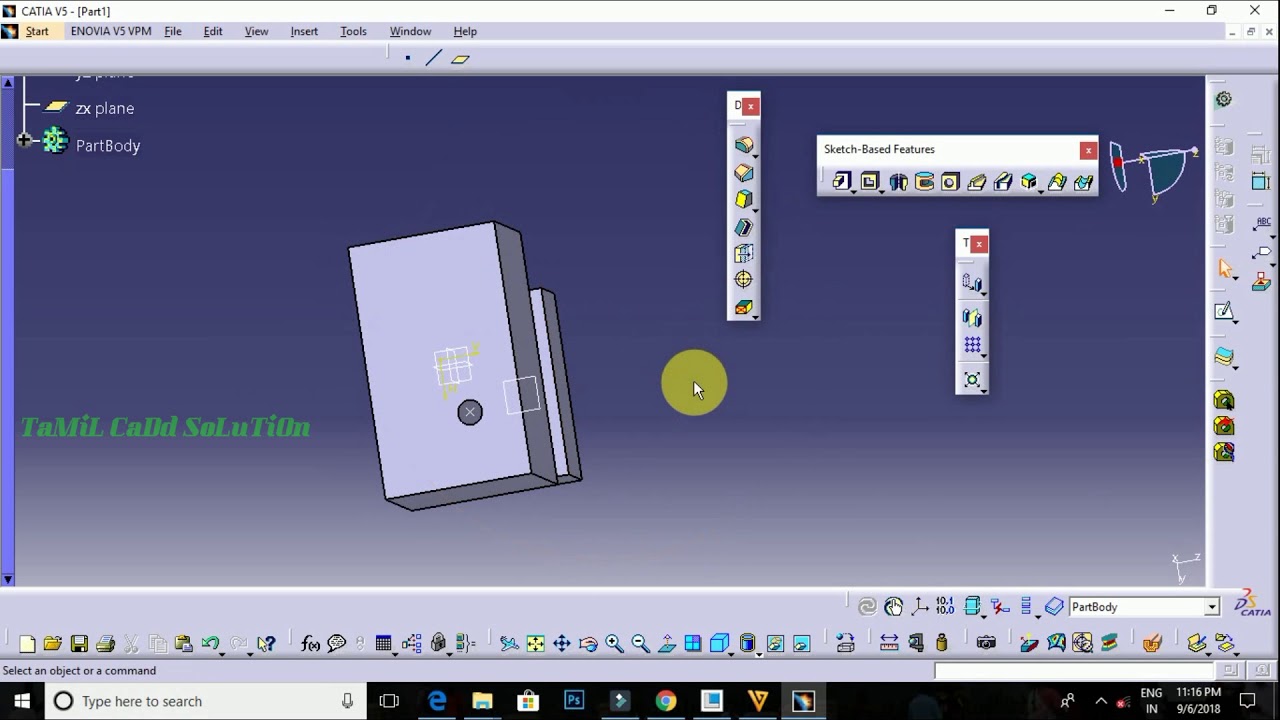Click the Windows search box

[x=207, y=701]
